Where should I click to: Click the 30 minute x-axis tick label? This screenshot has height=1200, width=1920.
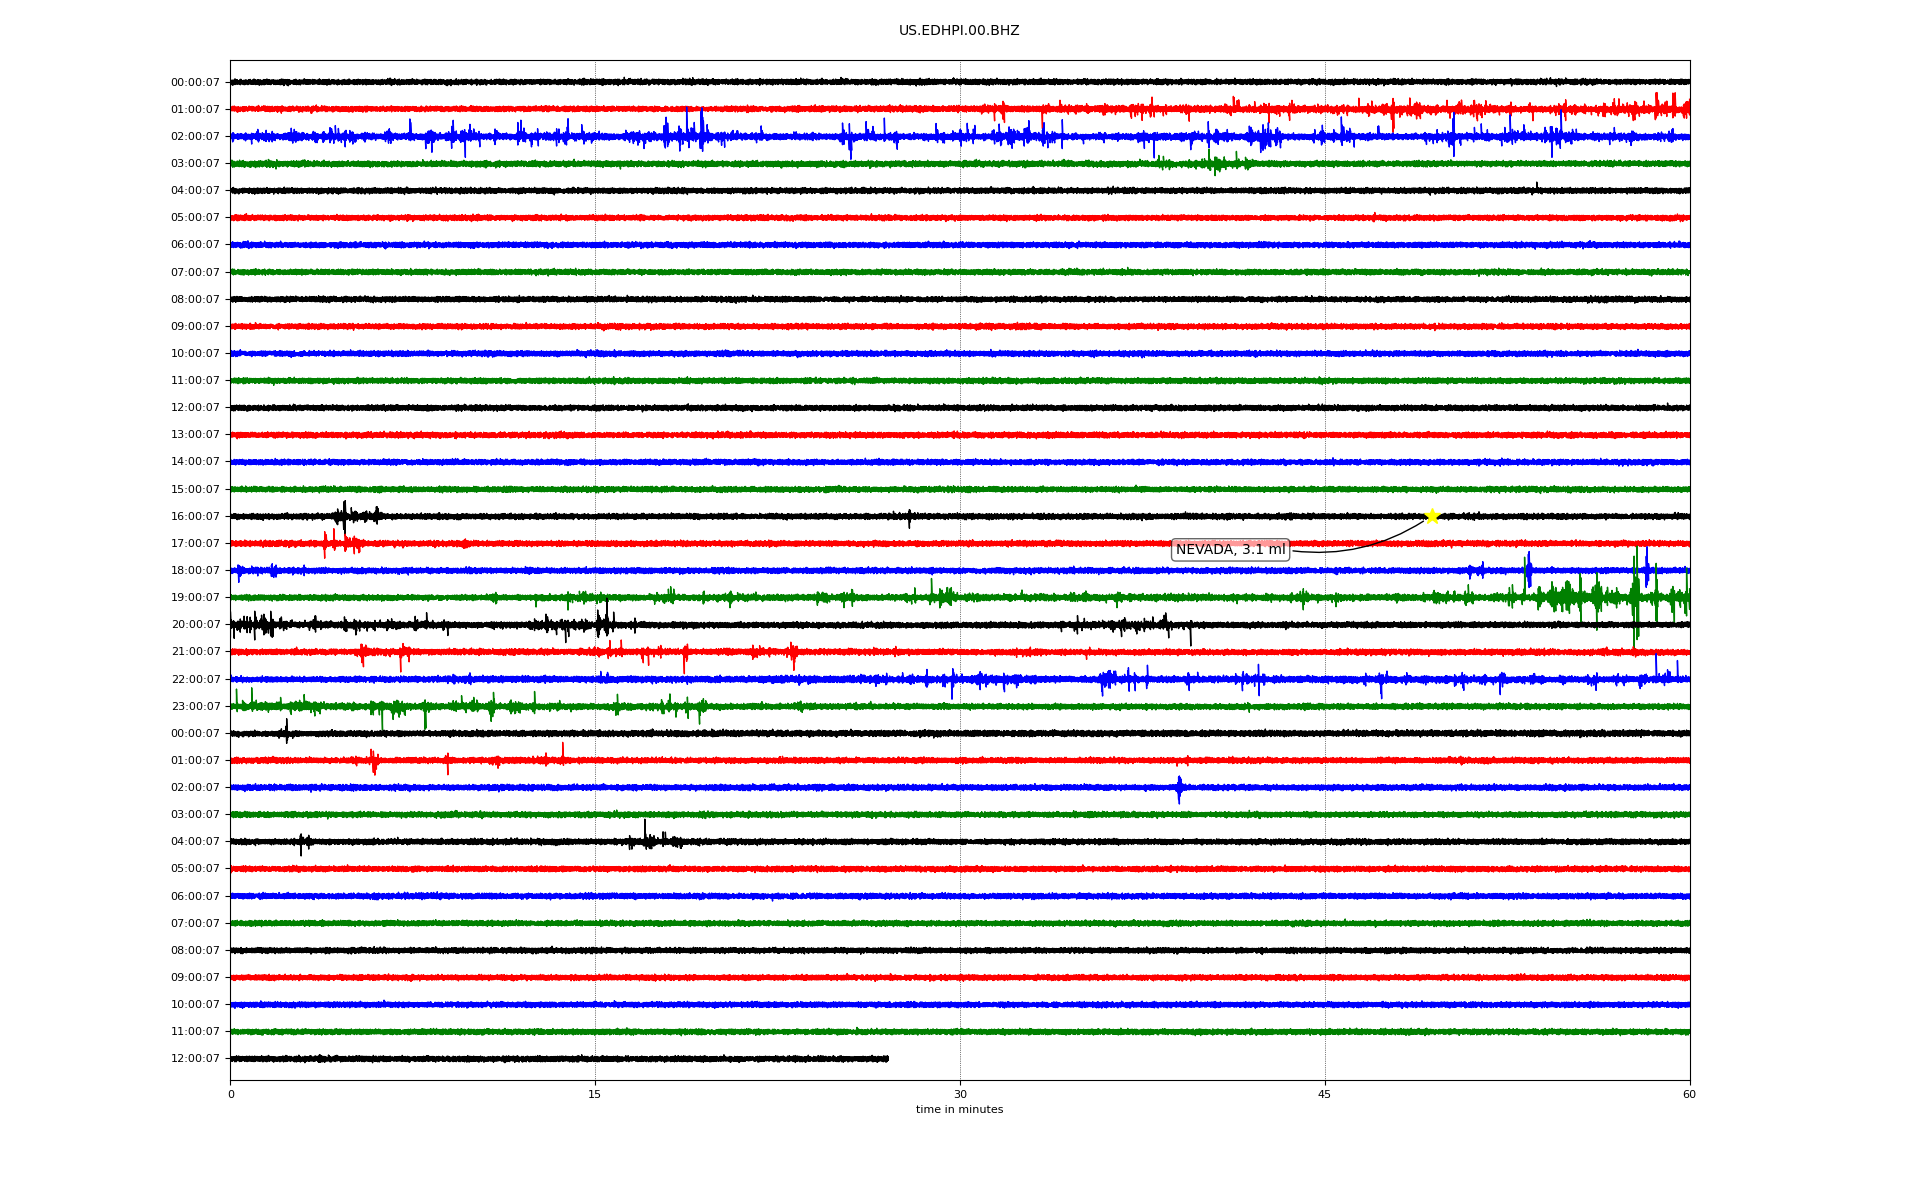coord(960,1095)
